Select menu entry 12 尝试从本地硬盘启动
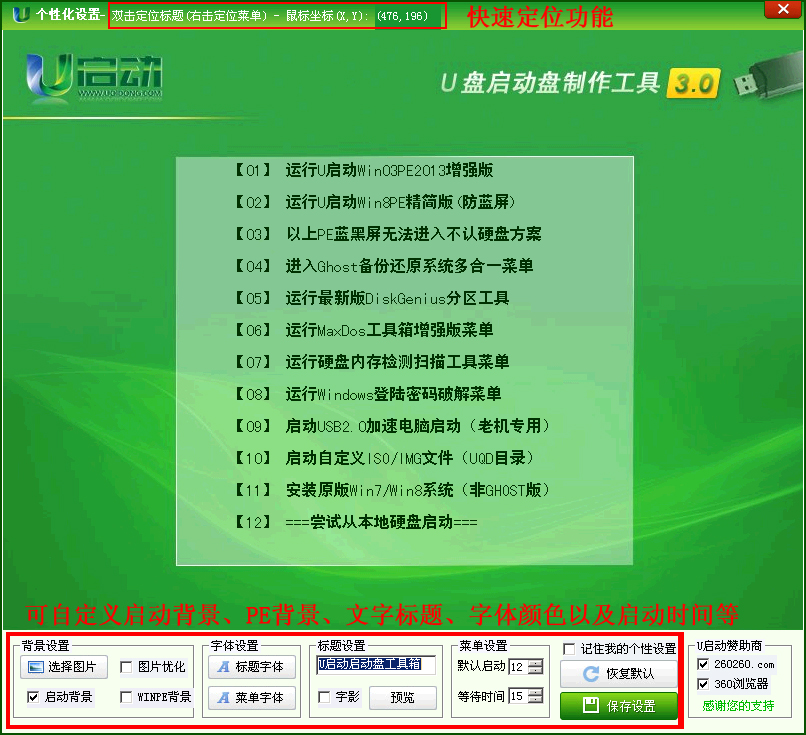This screenshot has height=735, width=806. click(x=357, y=522)
